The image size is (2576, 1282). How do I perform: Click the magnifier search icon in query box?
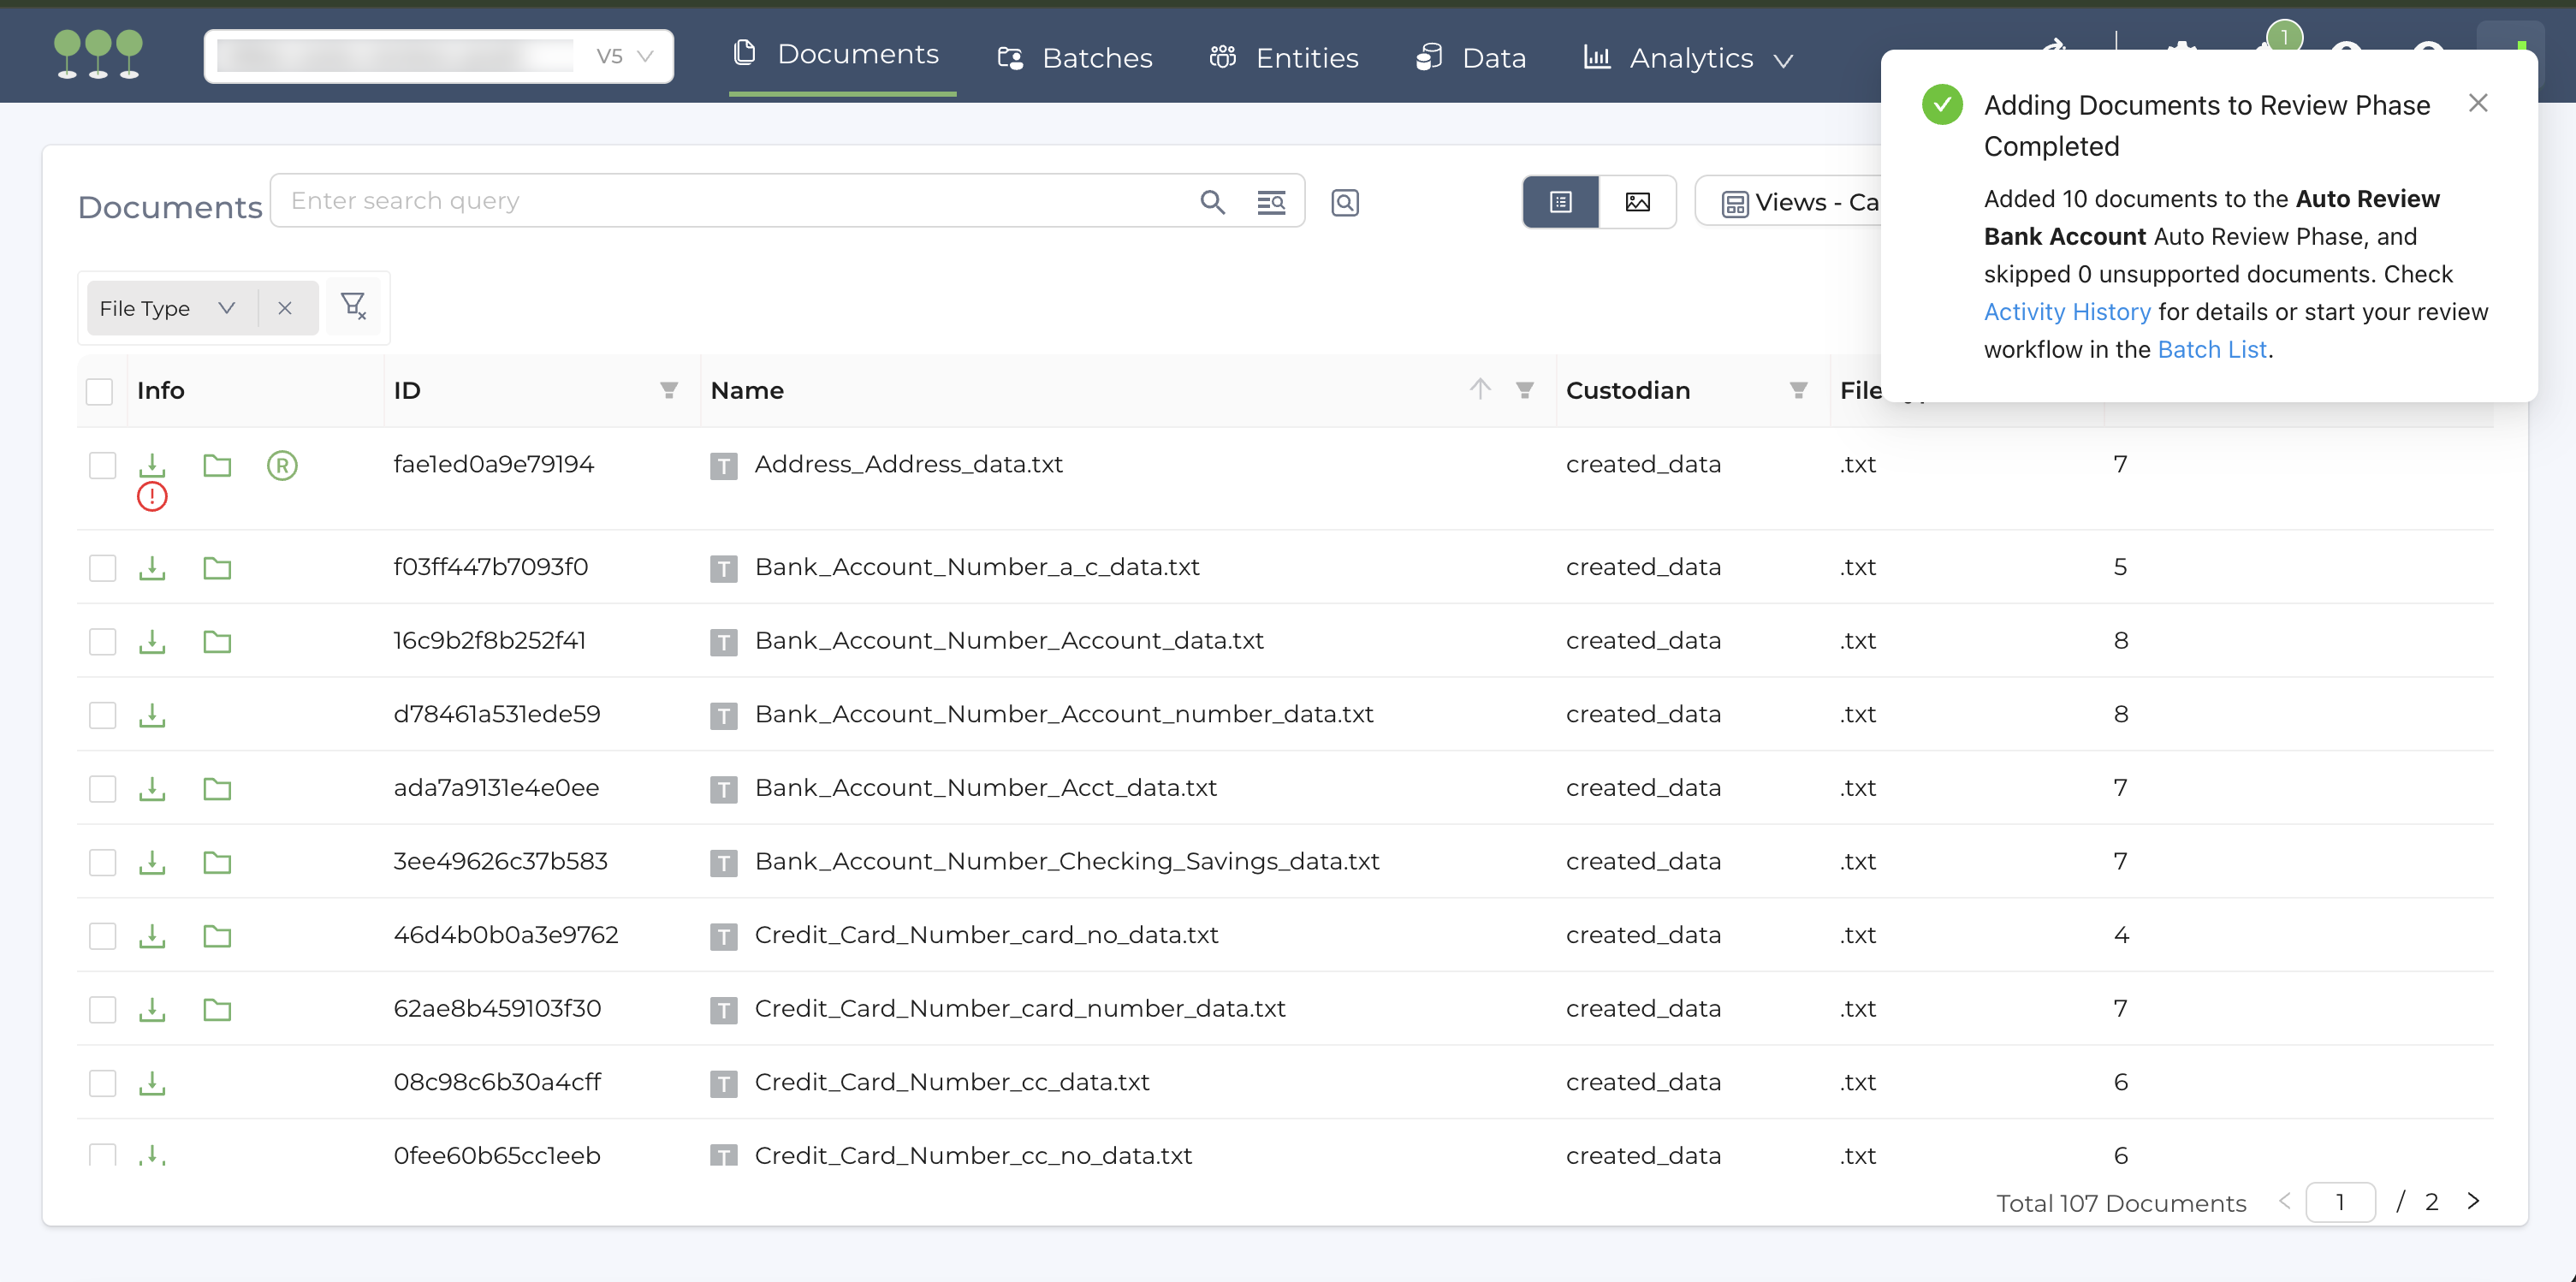click(1212, 202)
